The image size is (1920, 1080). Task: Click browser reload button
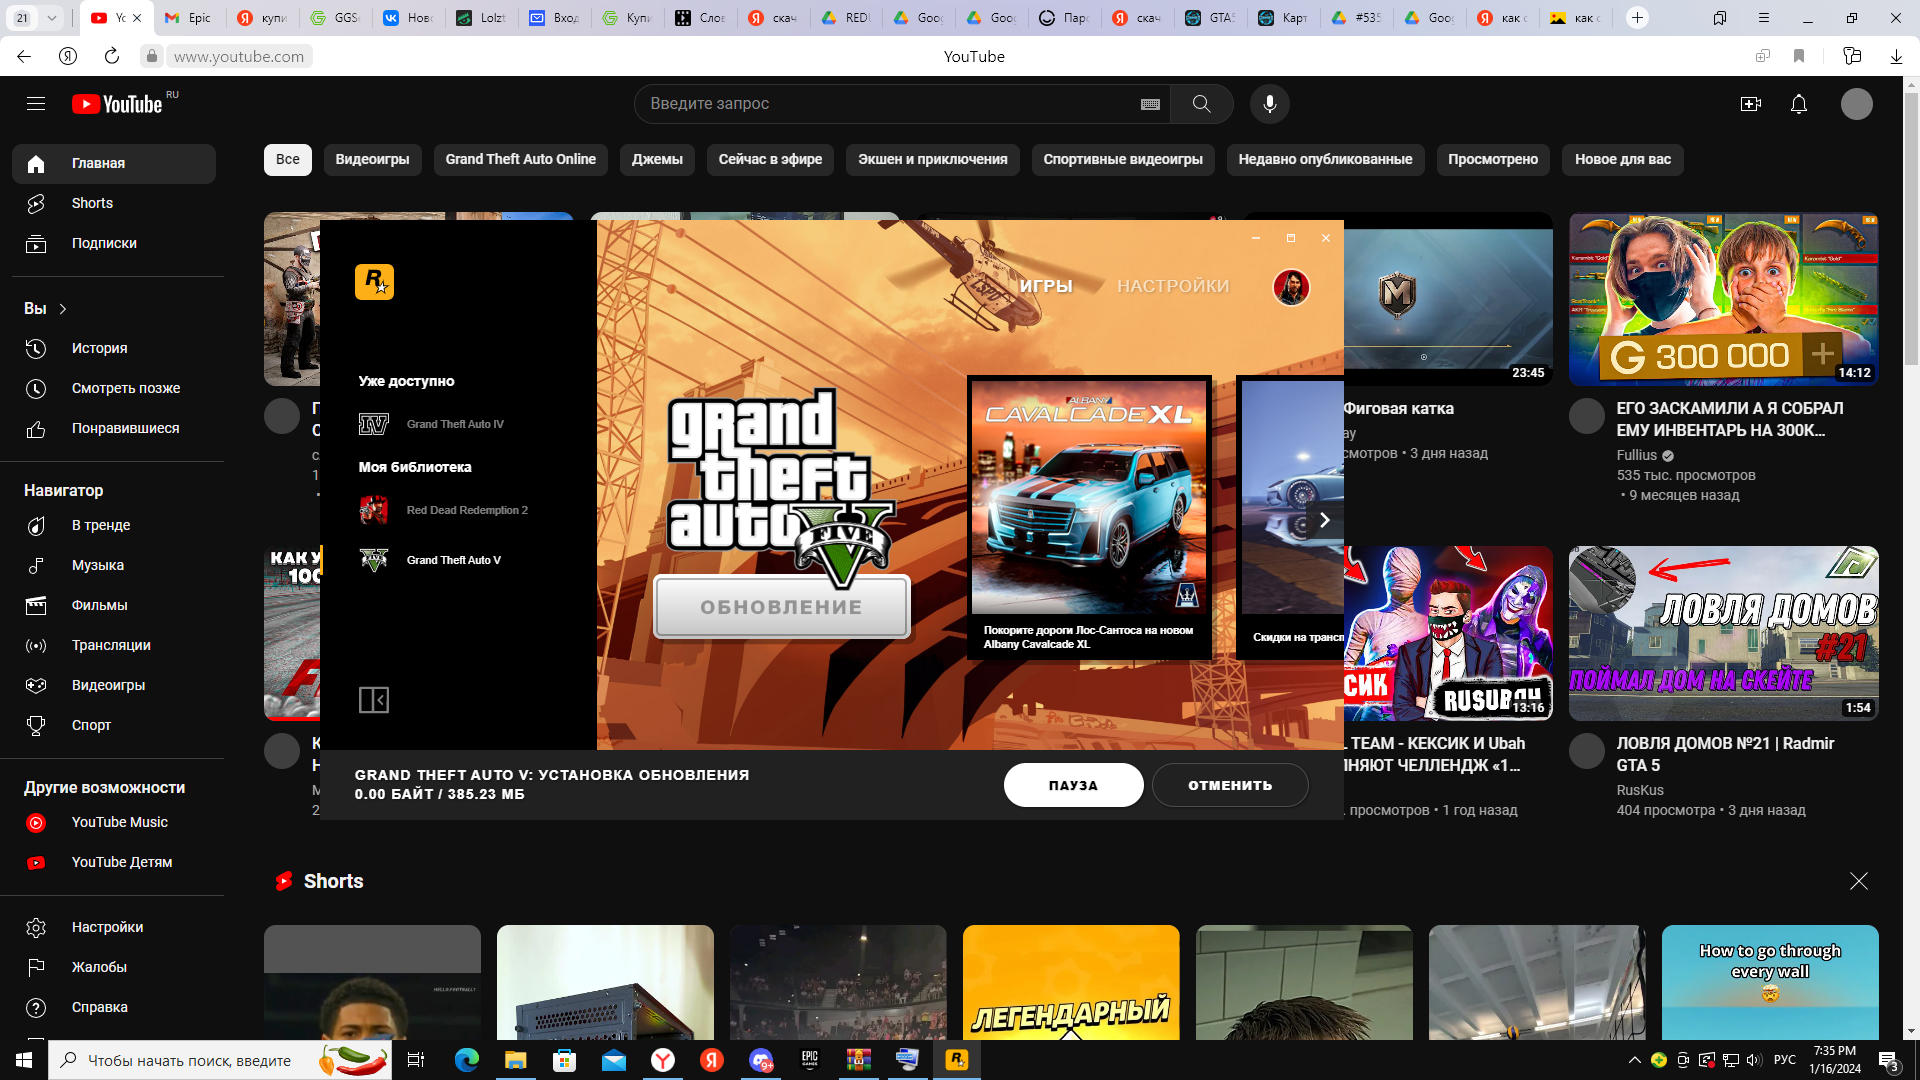click(x=112, y=57)
